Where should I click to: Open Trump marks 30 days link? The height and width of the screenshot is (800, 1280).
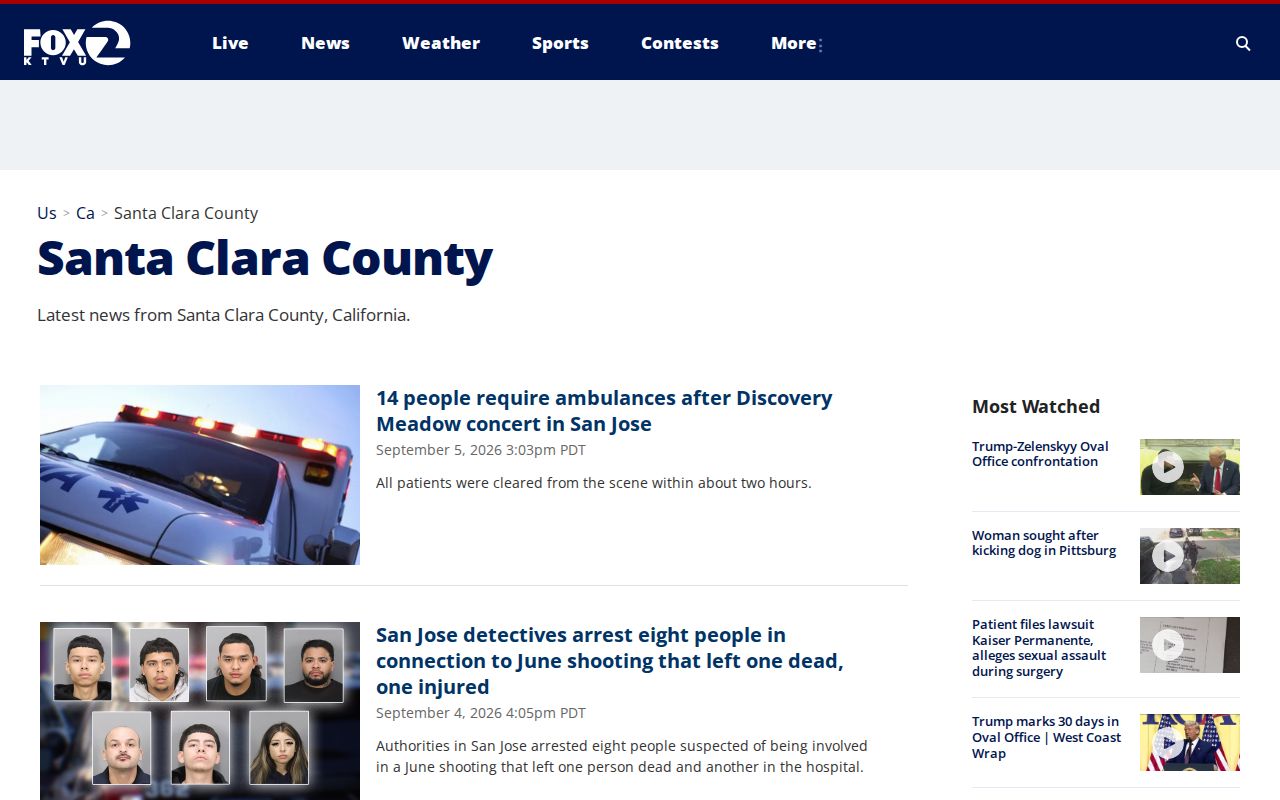(1047, 737)
